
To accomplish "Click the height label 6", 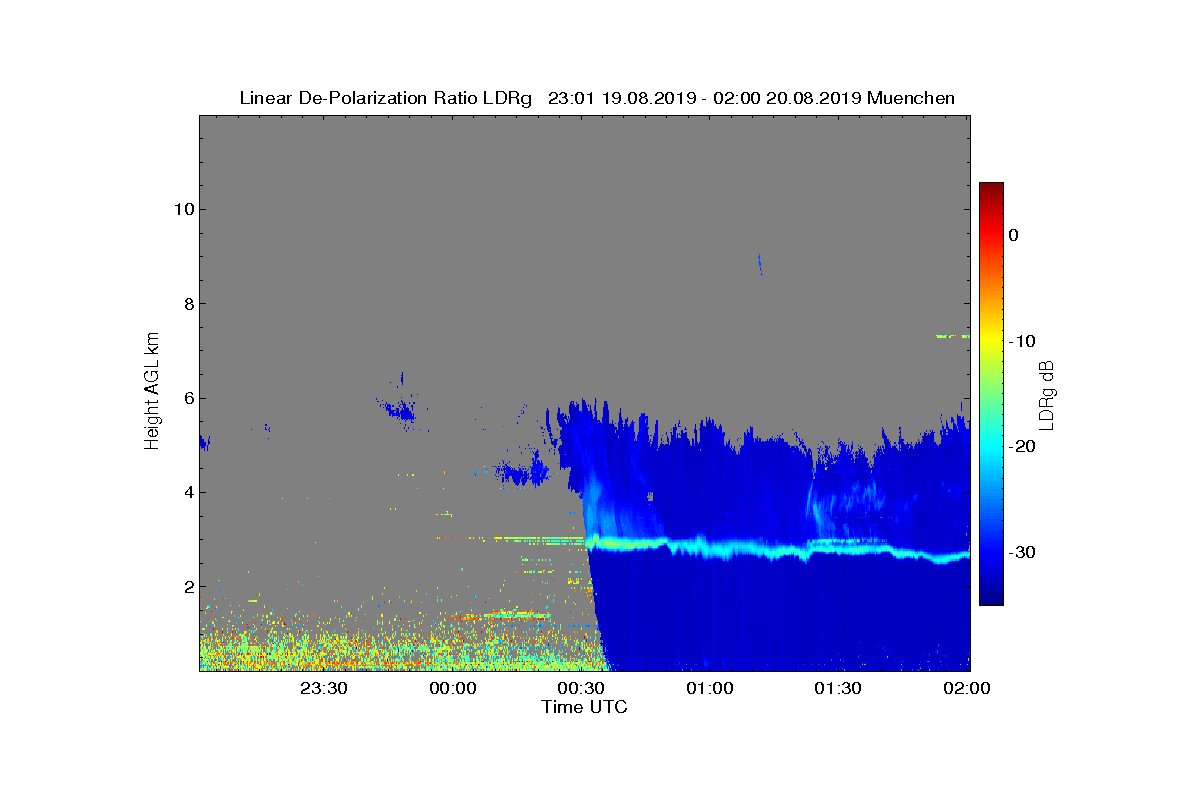I will coord(187,398).
